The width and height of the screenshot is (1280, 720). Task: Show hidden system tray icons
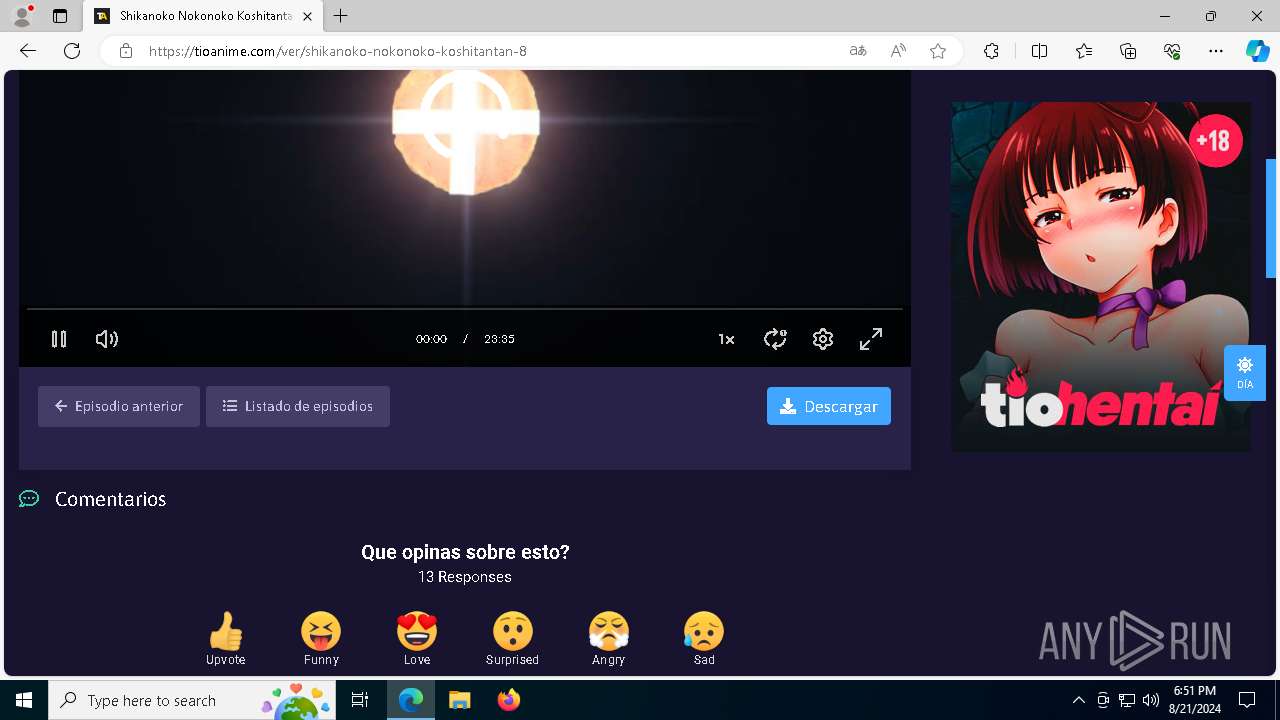(1078, 700)
